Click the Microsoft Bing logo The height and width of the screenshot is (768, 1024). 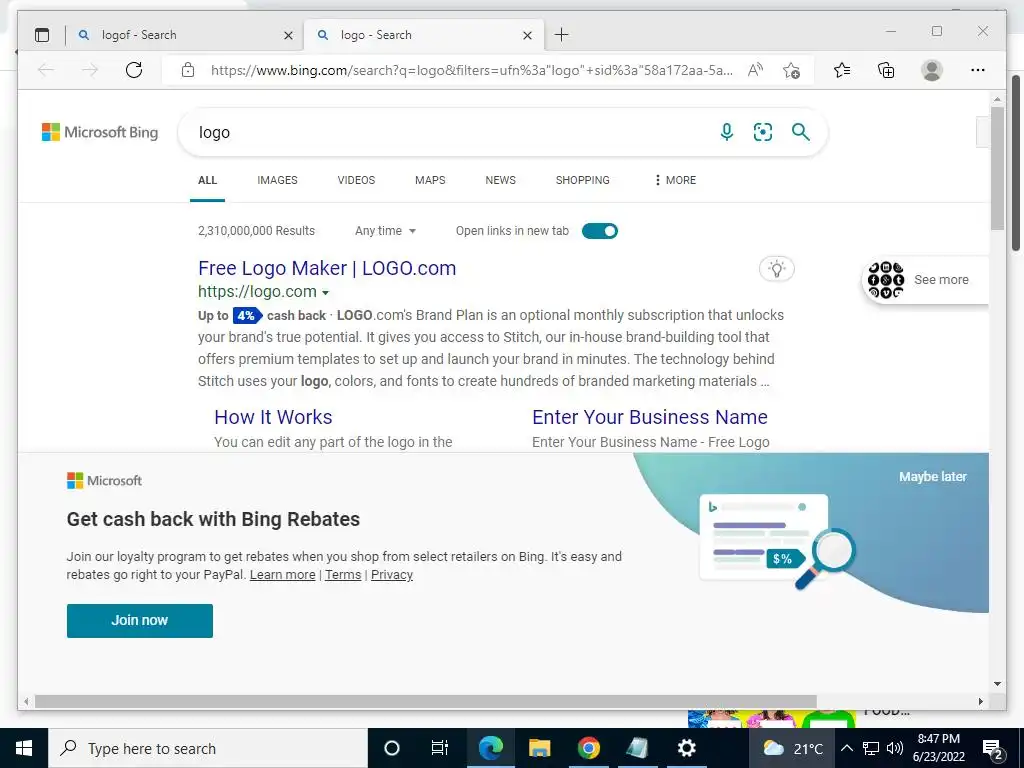(x=100, y=132)
